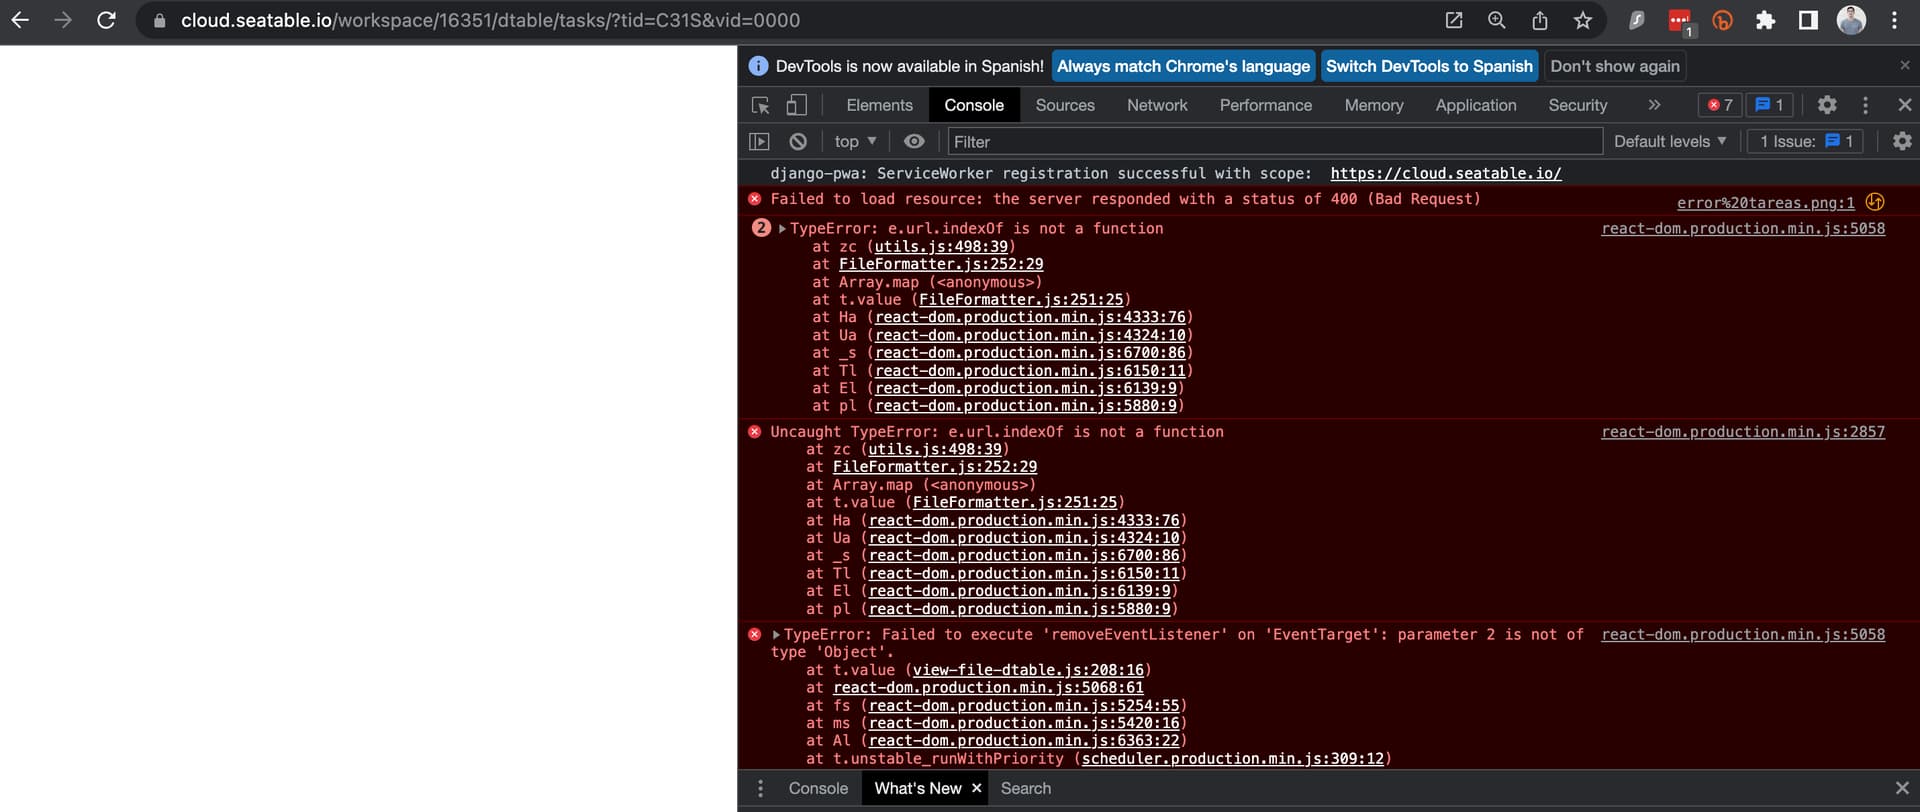Click the share page icon in address bar
The height and width of the screenshot is (812, 1920).
(x=1540, y=20)
